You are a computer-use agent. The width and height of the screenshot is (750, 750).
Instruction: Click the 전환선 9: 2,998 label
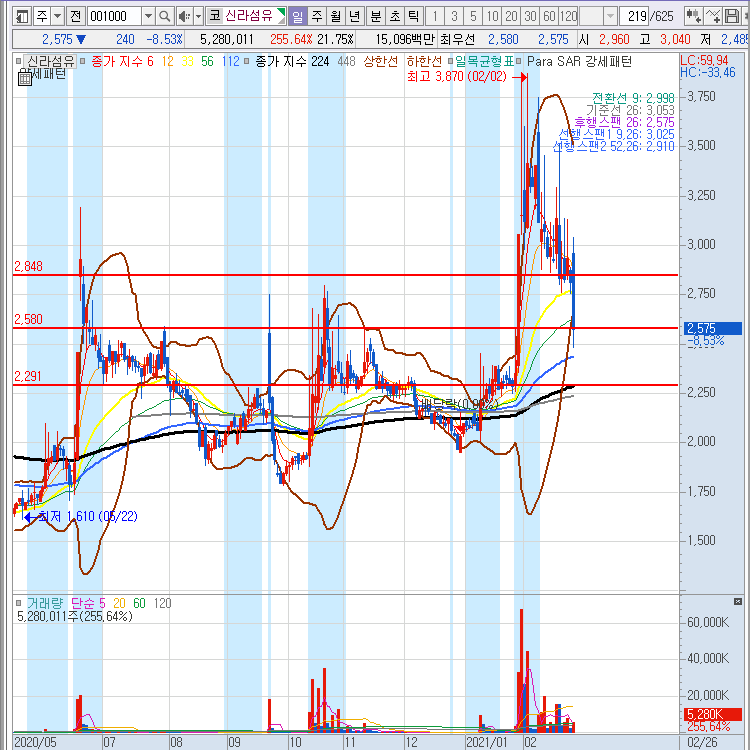pos(633,98)
